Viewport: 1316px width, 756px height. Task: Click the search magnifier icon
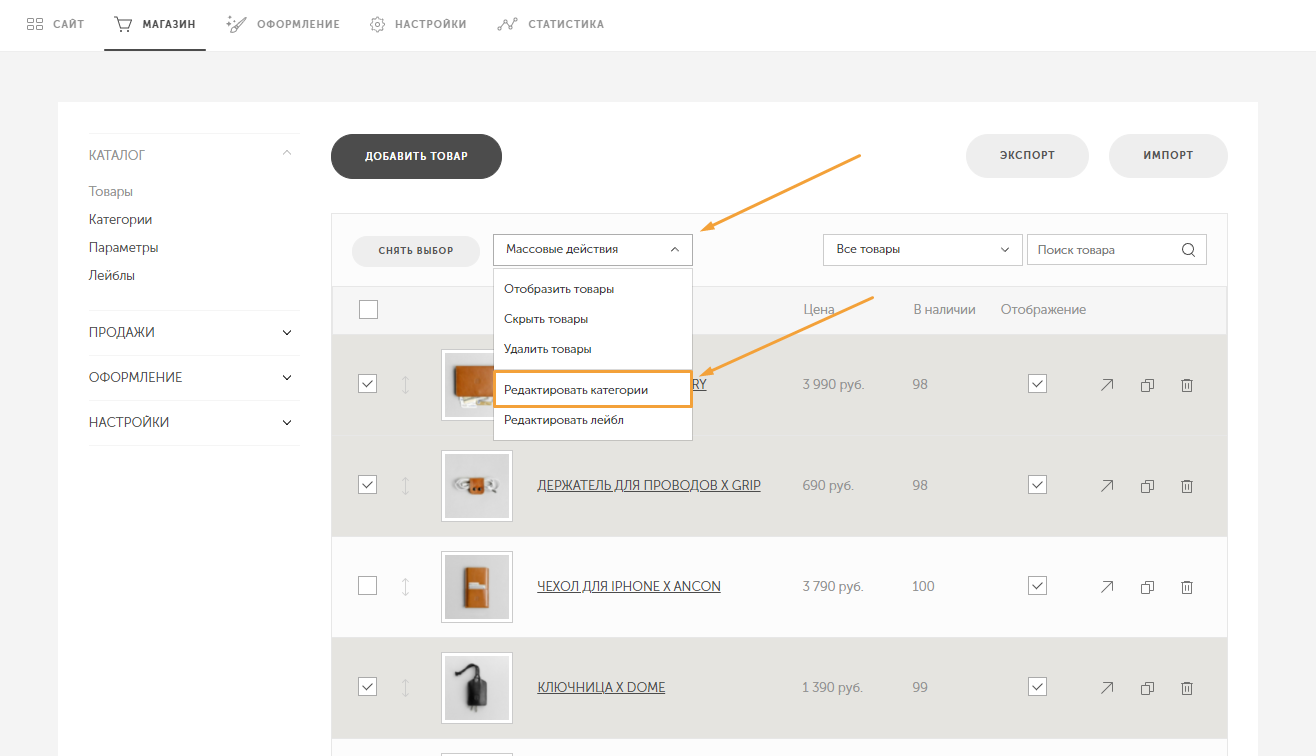pos(1188,250)
